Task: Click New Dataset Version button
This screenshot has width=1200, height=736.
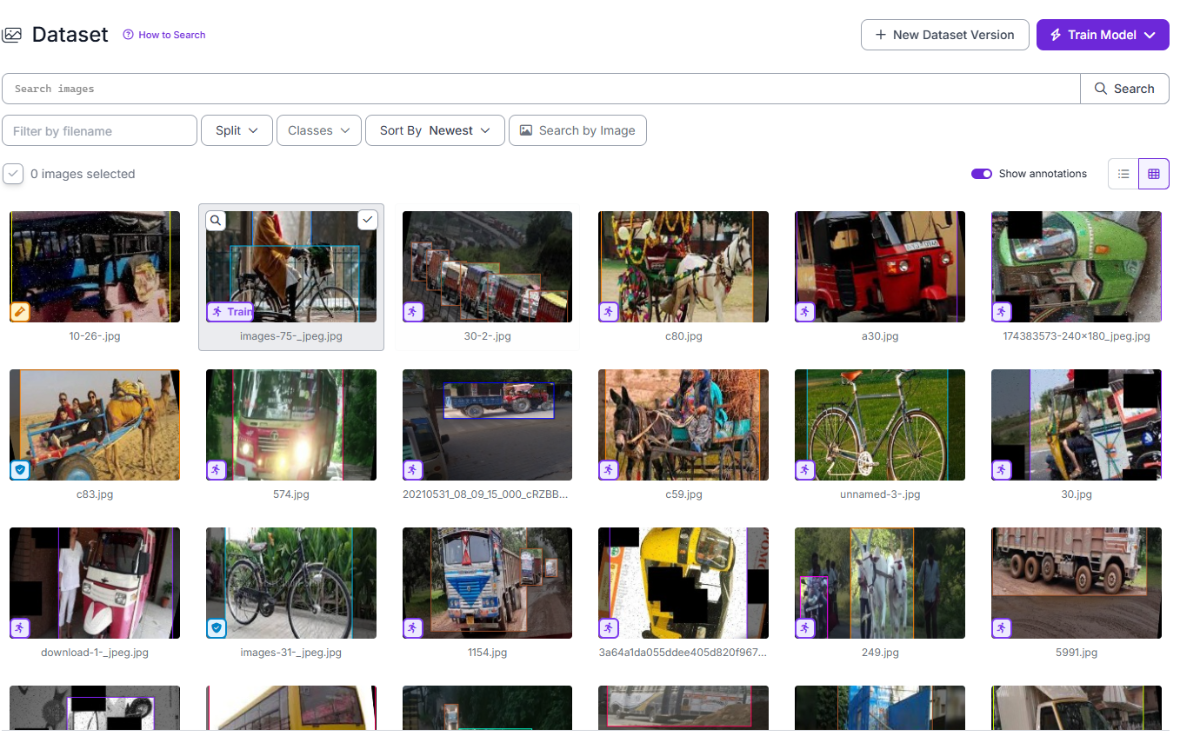Action: coord(945,35)
